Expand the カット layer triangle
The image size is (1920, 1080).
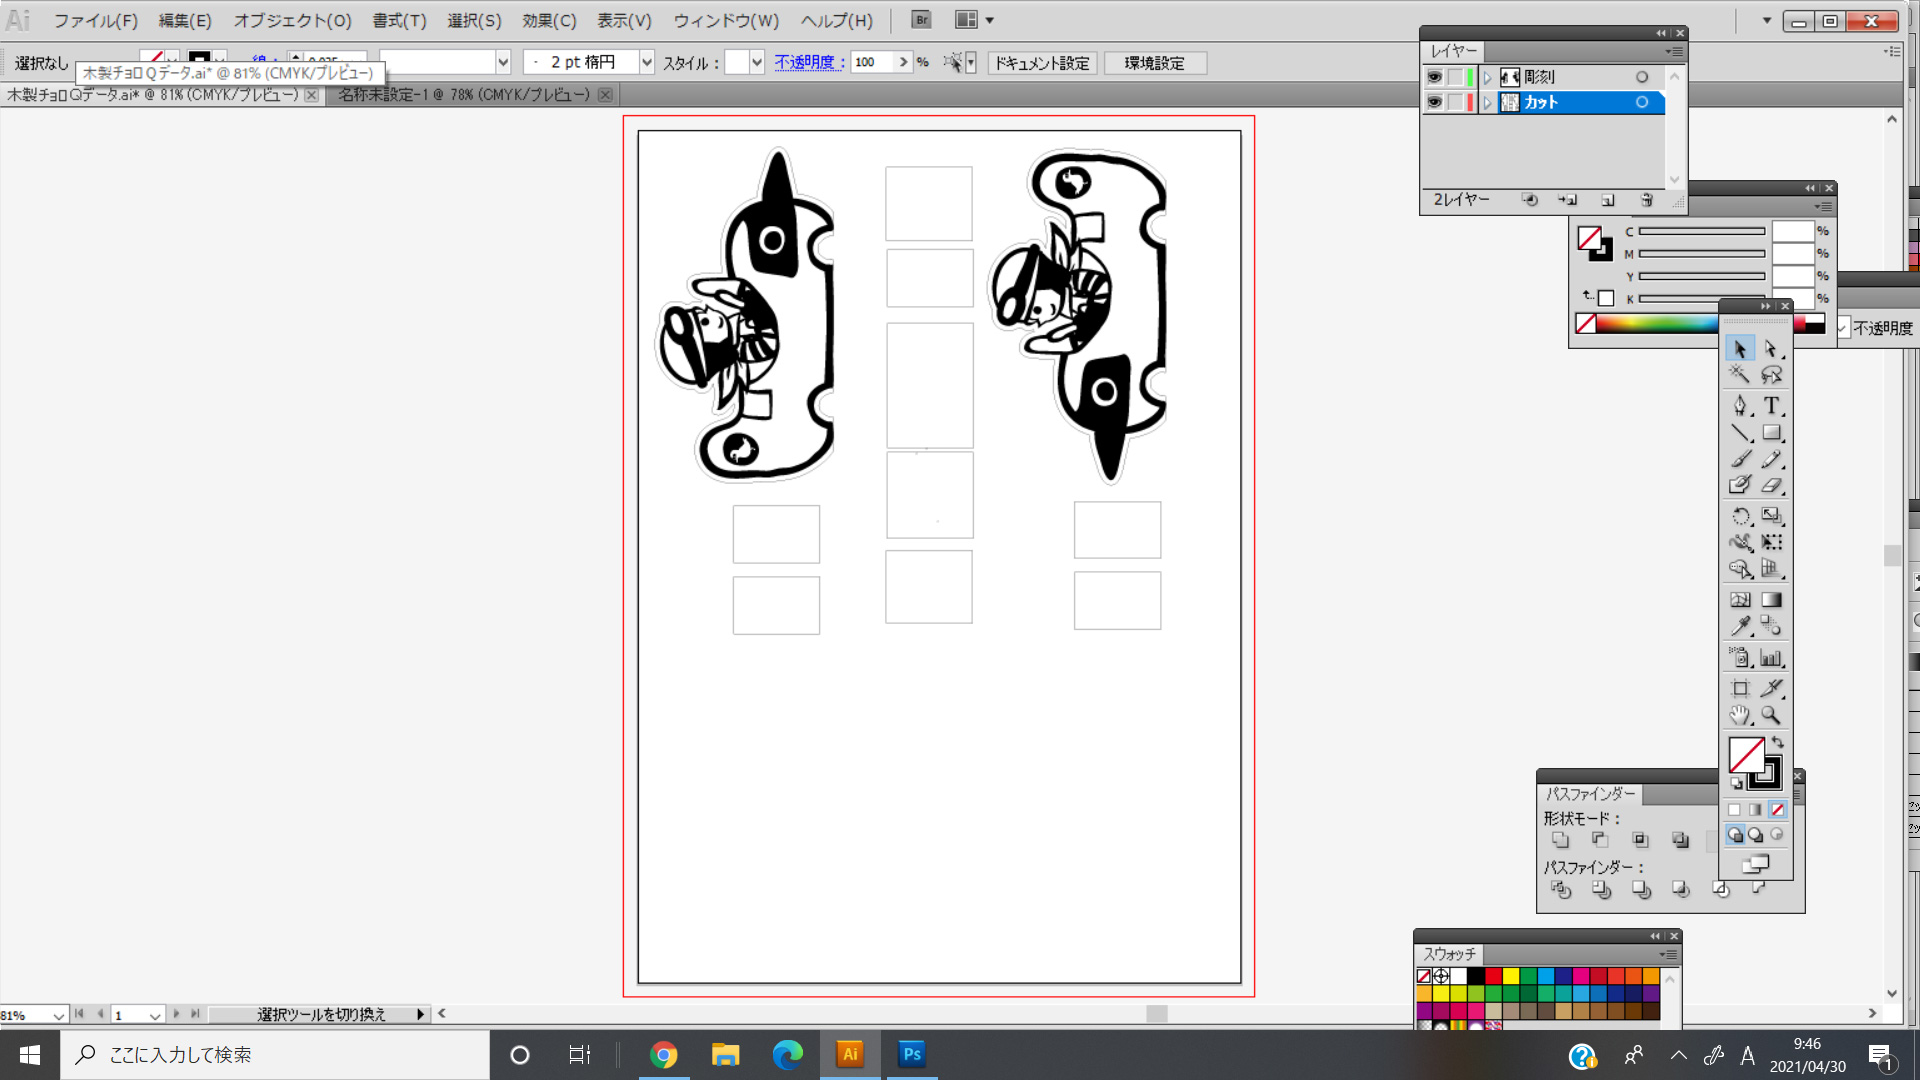(1488, 102)
